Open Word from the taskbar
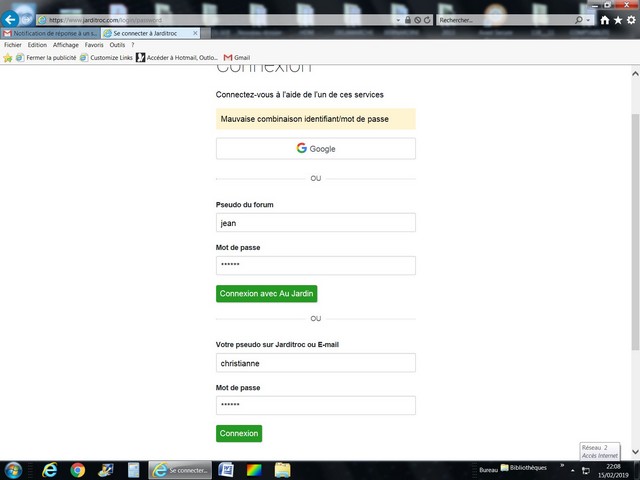Viewport: 640px width, 480px height. [x=225, y=470]
